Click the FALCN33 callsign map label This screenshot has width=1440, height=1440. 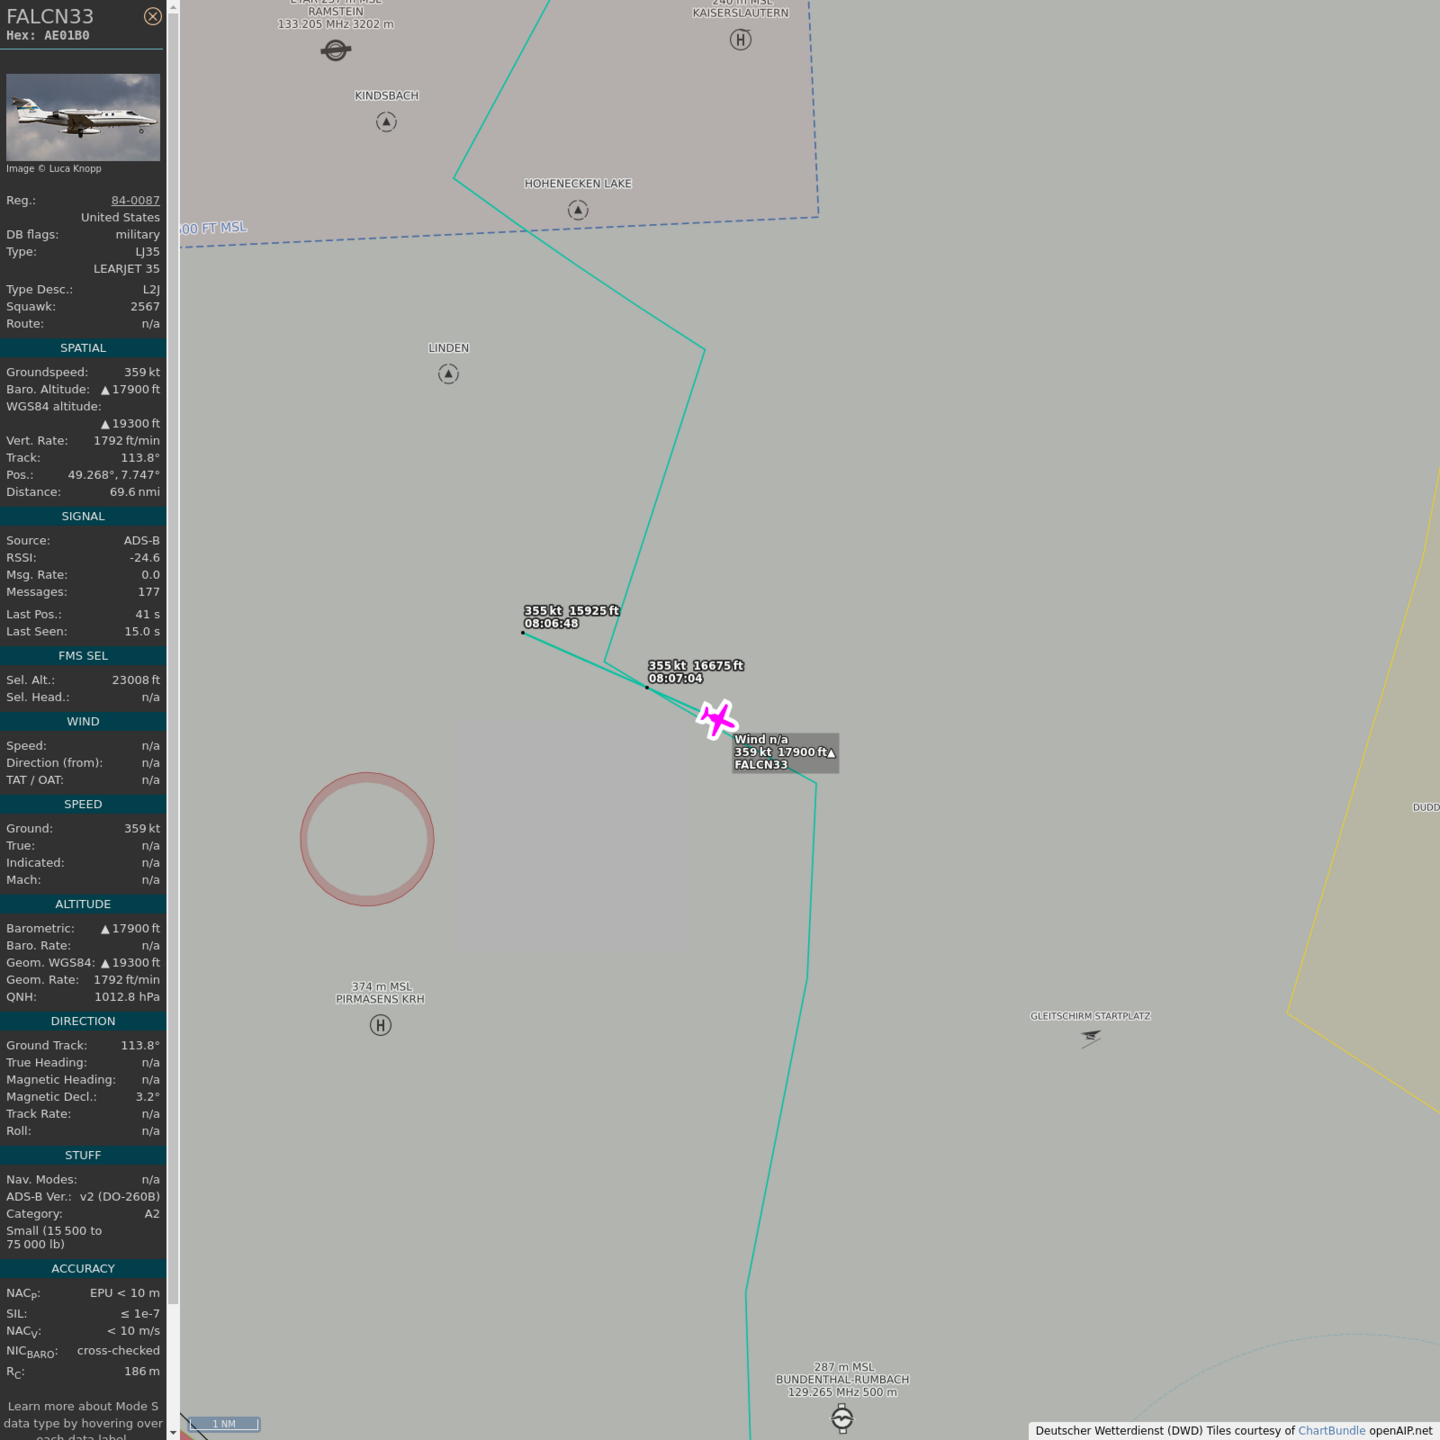(761, 765)
